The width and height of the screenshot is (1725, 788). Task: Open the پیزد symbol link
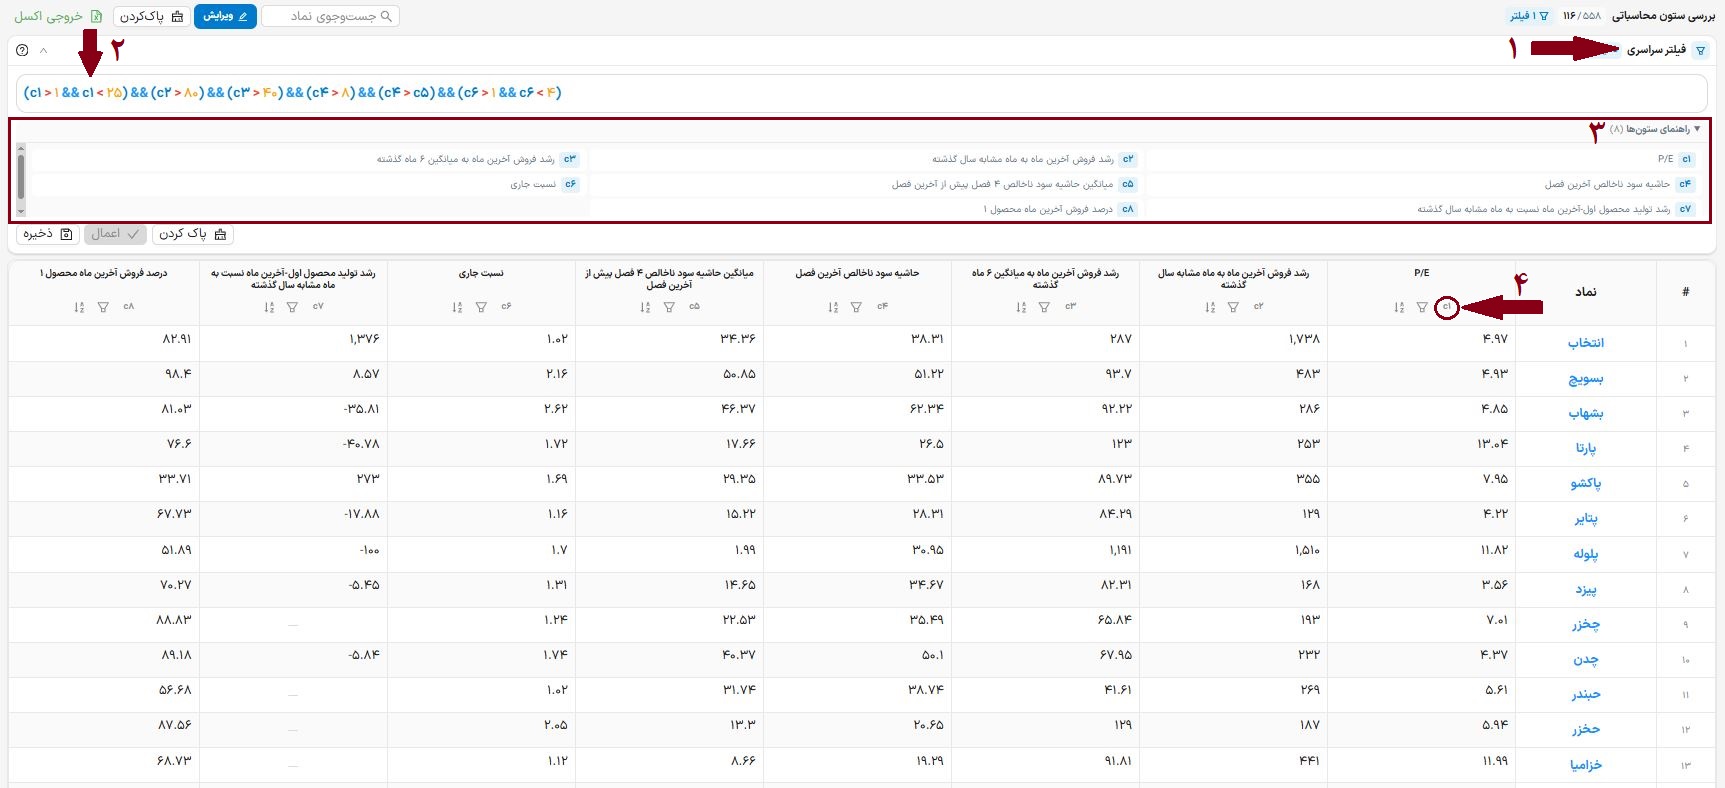(1586, 589)
